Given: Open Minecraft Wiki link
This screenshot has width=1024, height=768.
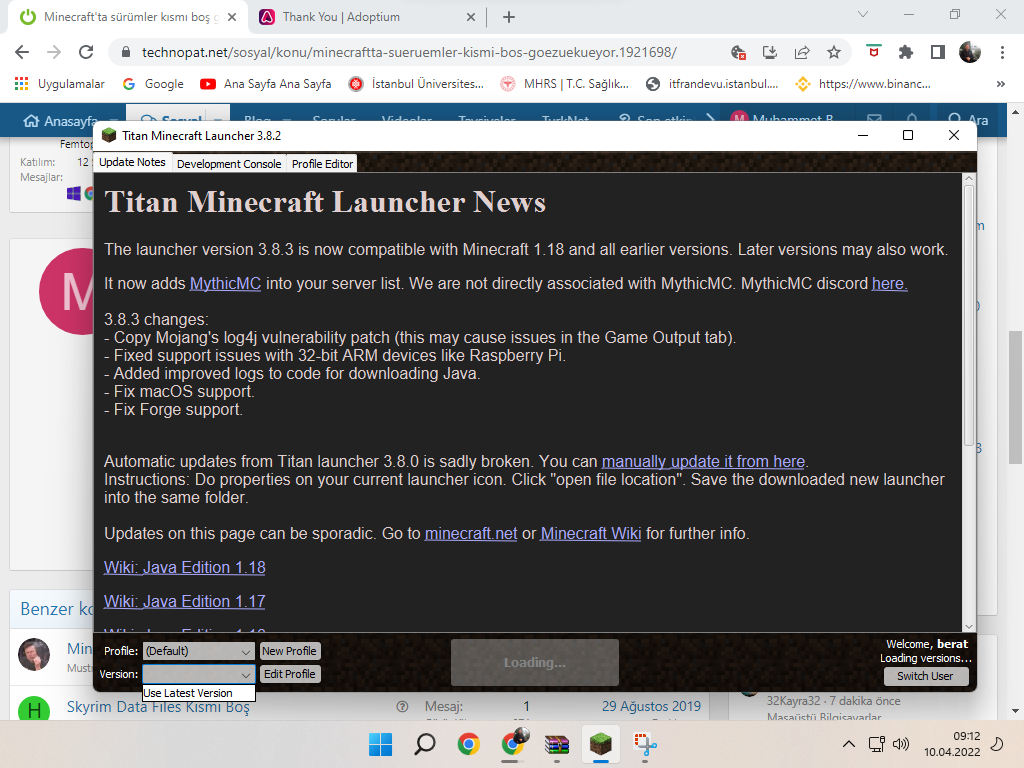Looking at the screenshot, I should tap(590, 533).
